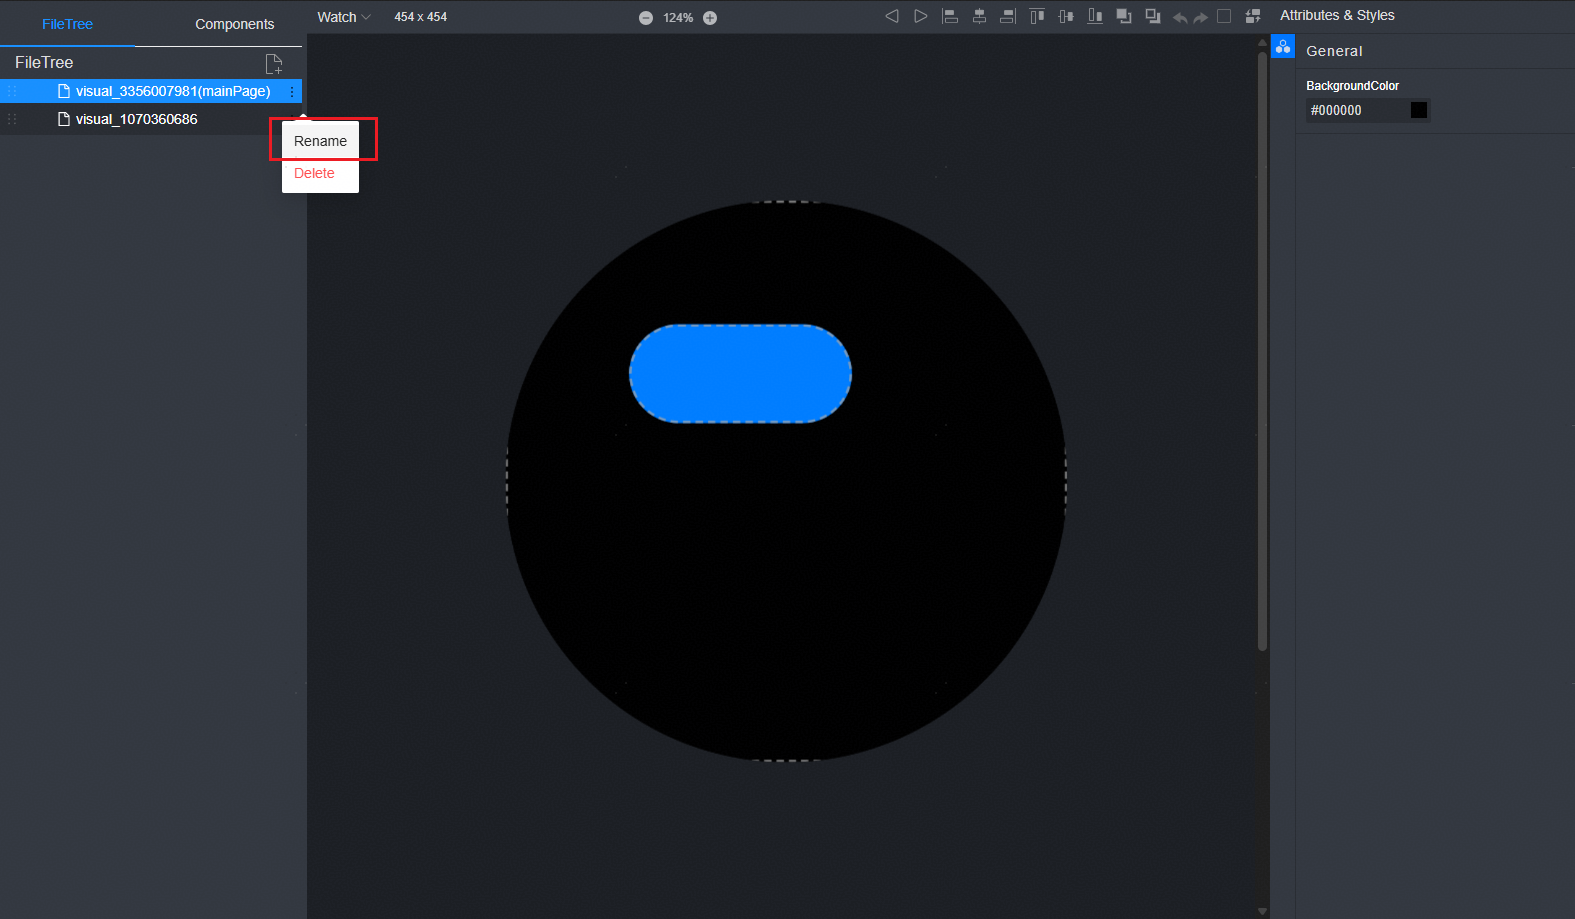
Task: Click the align right toolbar icon
Action: 1008,16
